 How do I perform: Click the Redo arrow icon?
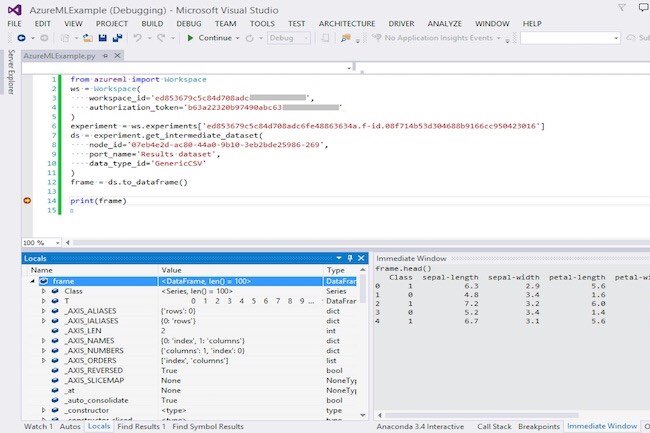pyautogui.click(x=161, y=38)
